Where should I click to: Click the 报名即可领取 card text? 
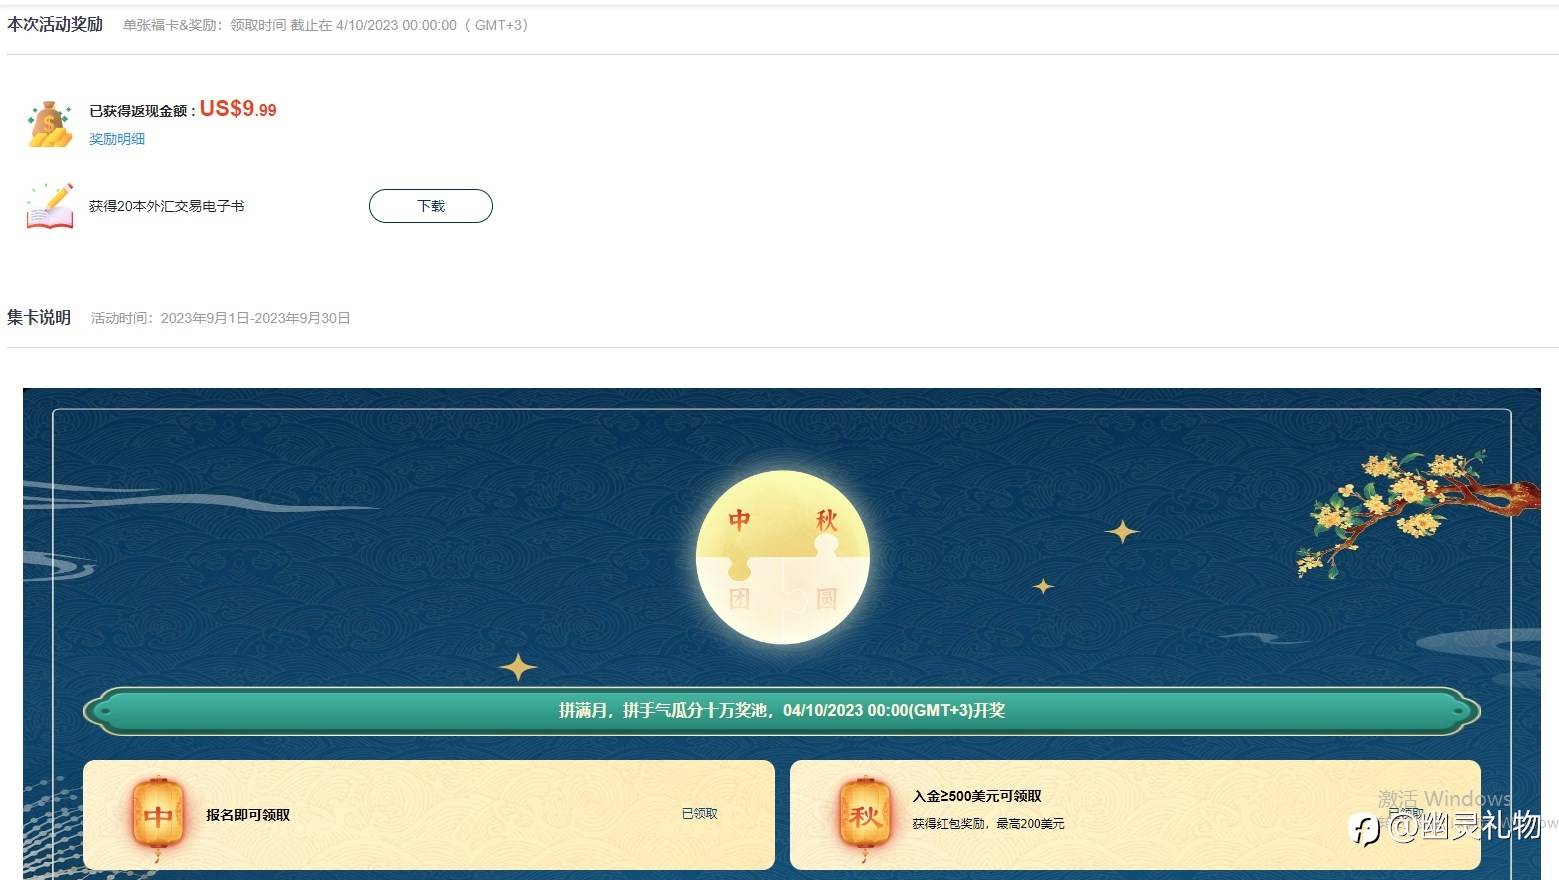(x=248, y=815)
